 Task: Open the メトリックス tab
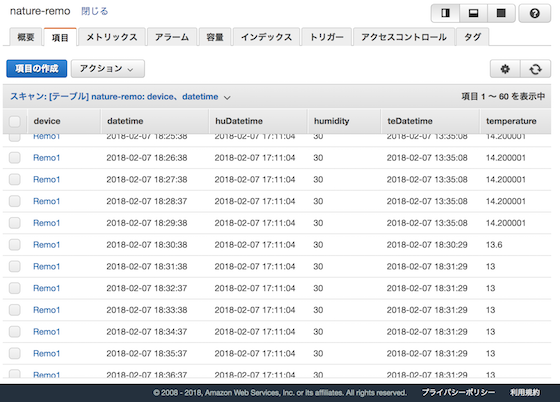tap(112, 37)
